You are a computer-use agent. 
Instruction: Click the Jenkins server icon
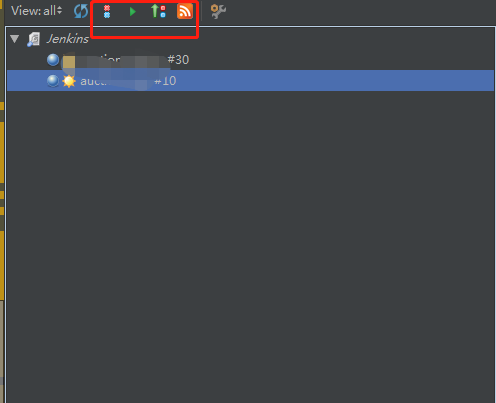33,39
